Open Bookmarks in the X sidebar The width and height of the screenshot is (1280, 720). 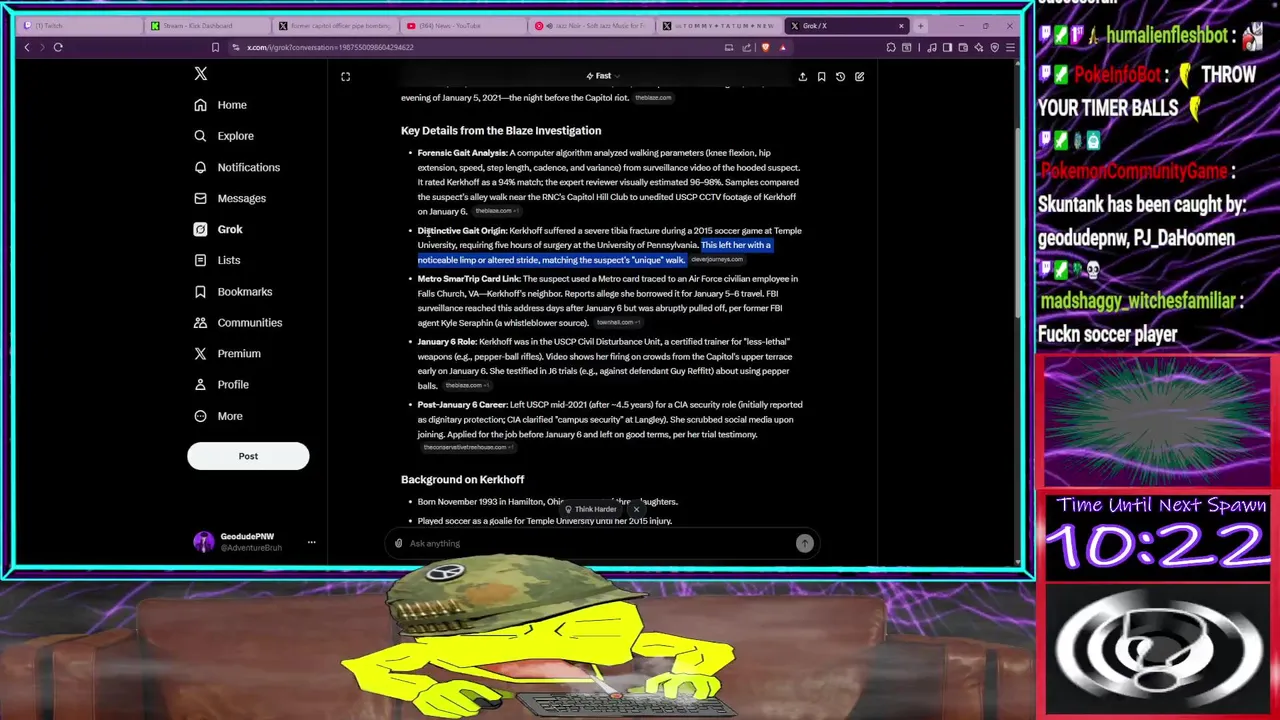(233, 291)
